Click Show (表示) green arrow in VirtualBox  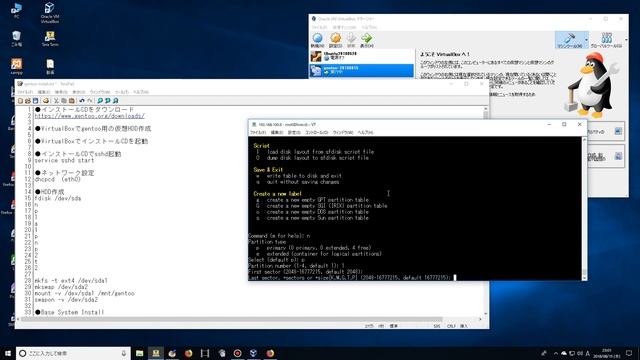367,40
